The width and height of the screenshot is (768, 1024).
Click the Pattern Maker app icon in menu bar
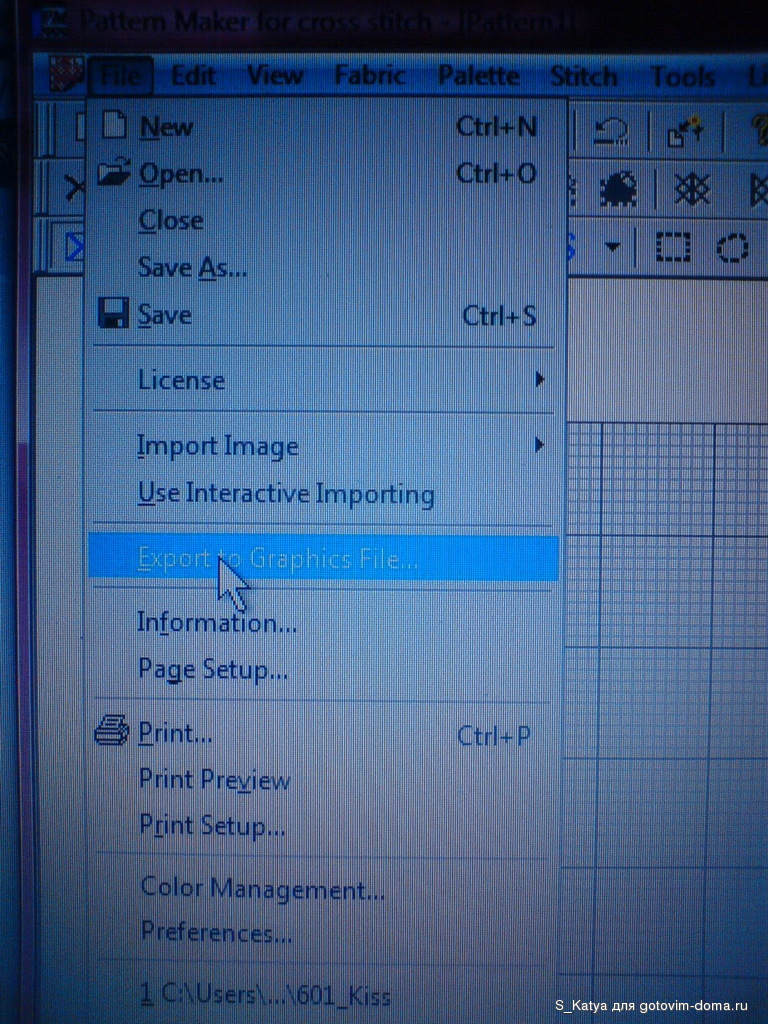tap(68, 76)
